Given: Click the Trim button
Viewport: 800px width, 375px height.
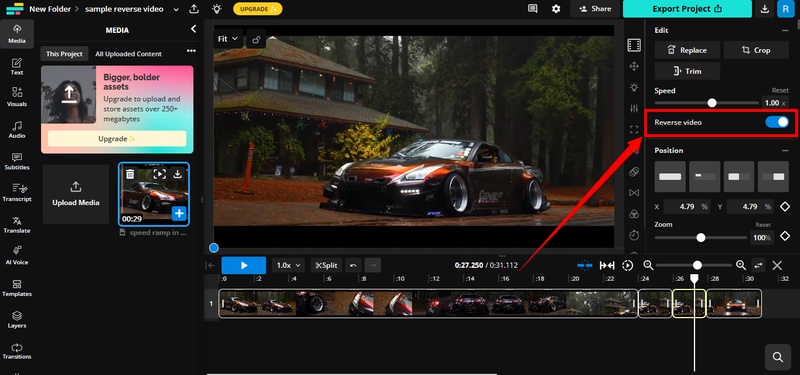Looking at the screenshot, I should point(687,71).
